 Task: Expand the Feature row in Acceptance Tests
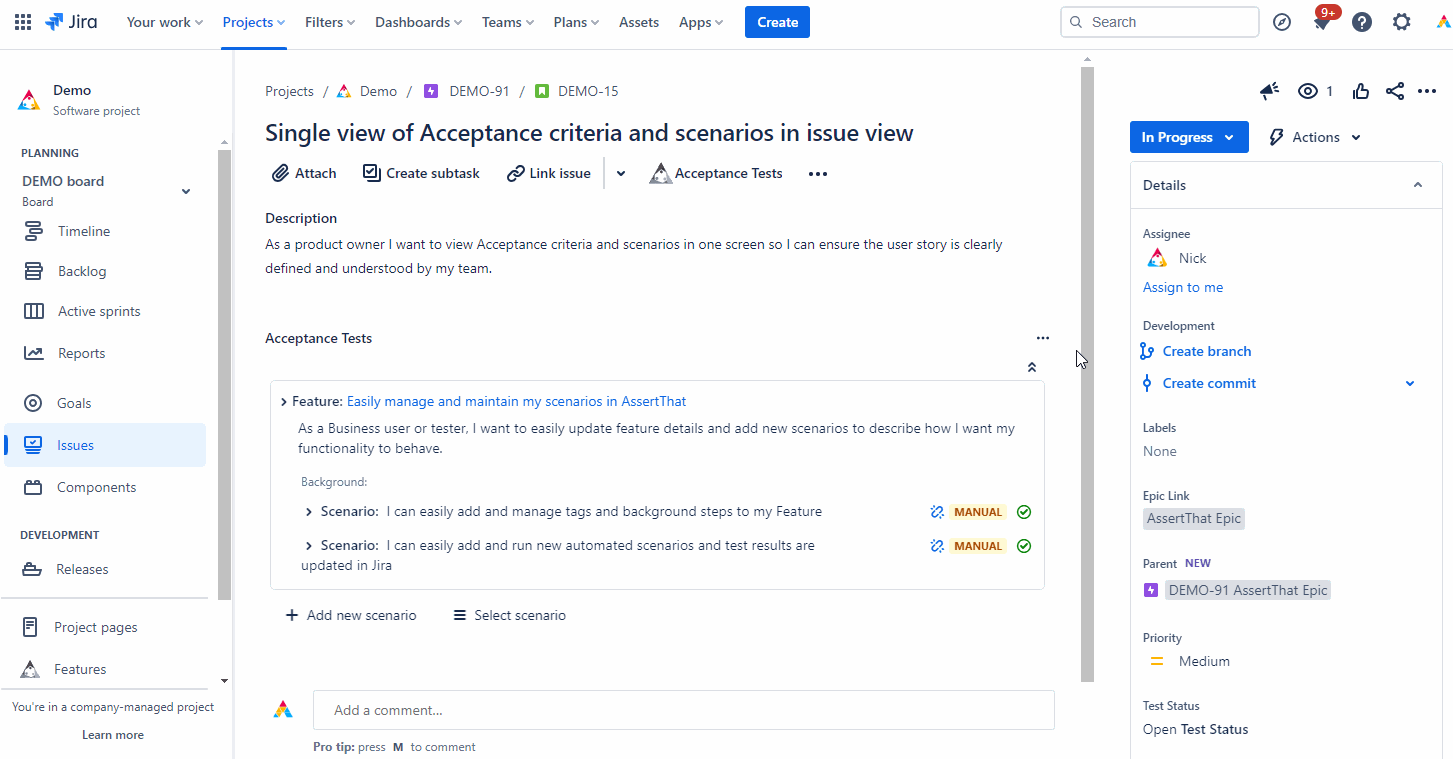click(283, 400)
